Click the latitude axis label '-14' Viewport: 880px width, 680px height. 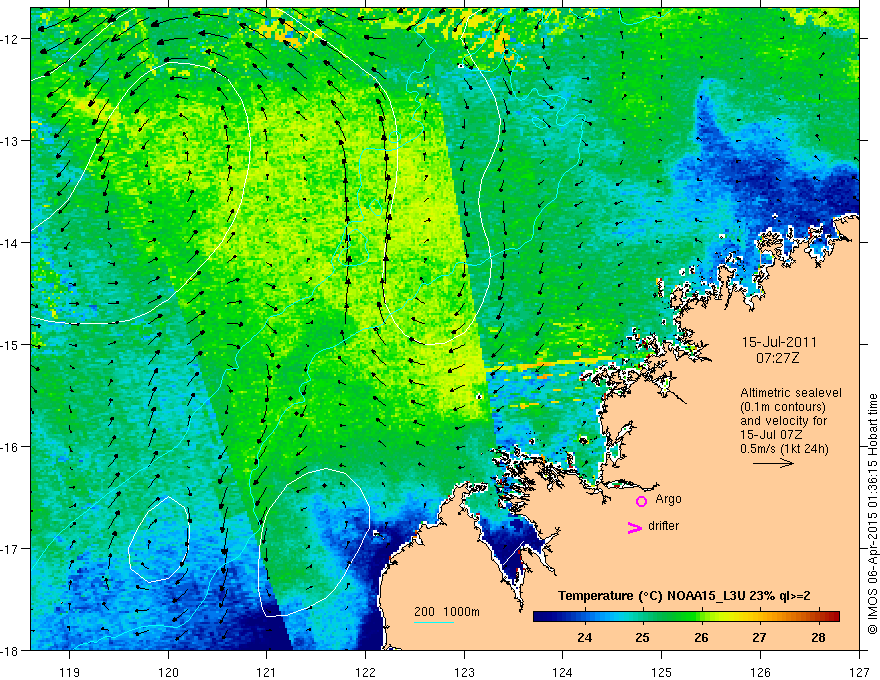pyautogui.click(x=10, y=243)
